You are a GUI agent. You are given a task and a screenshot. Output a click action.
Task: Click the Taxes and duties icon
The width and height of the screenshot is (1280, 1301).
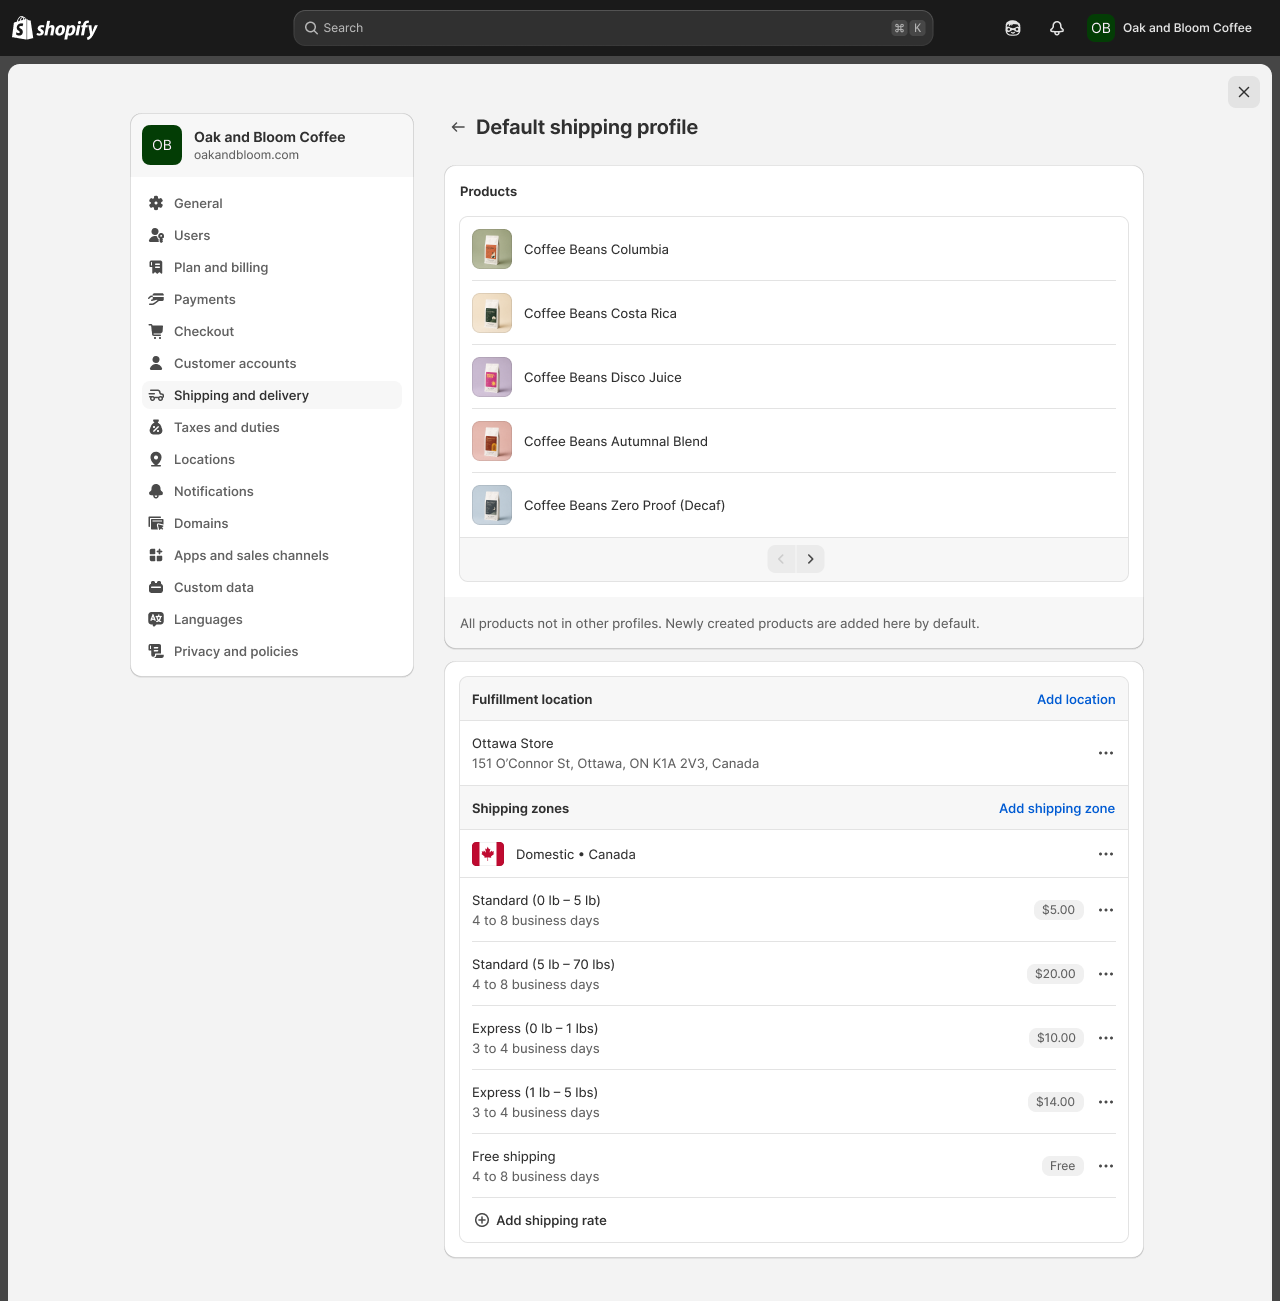(156, 427)
